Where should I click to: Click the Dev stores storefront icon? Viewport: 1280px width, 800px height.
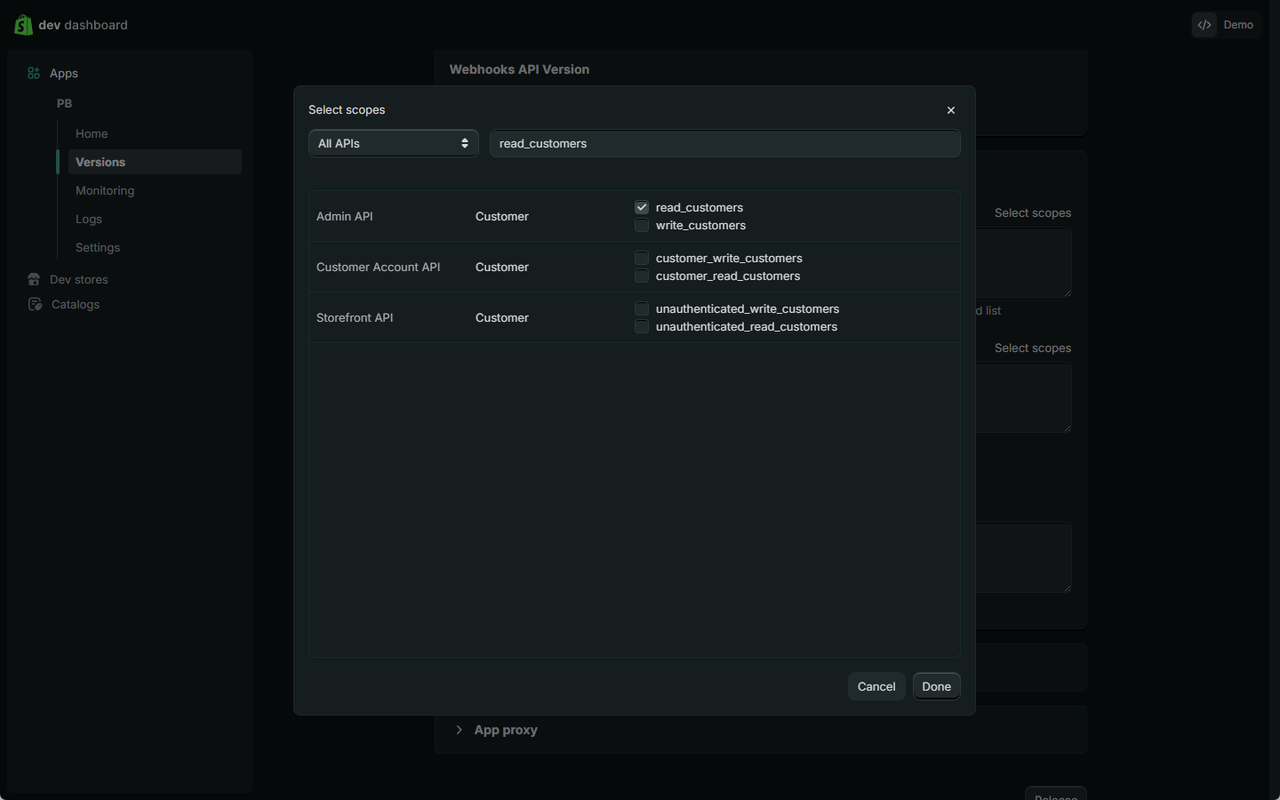34,280
